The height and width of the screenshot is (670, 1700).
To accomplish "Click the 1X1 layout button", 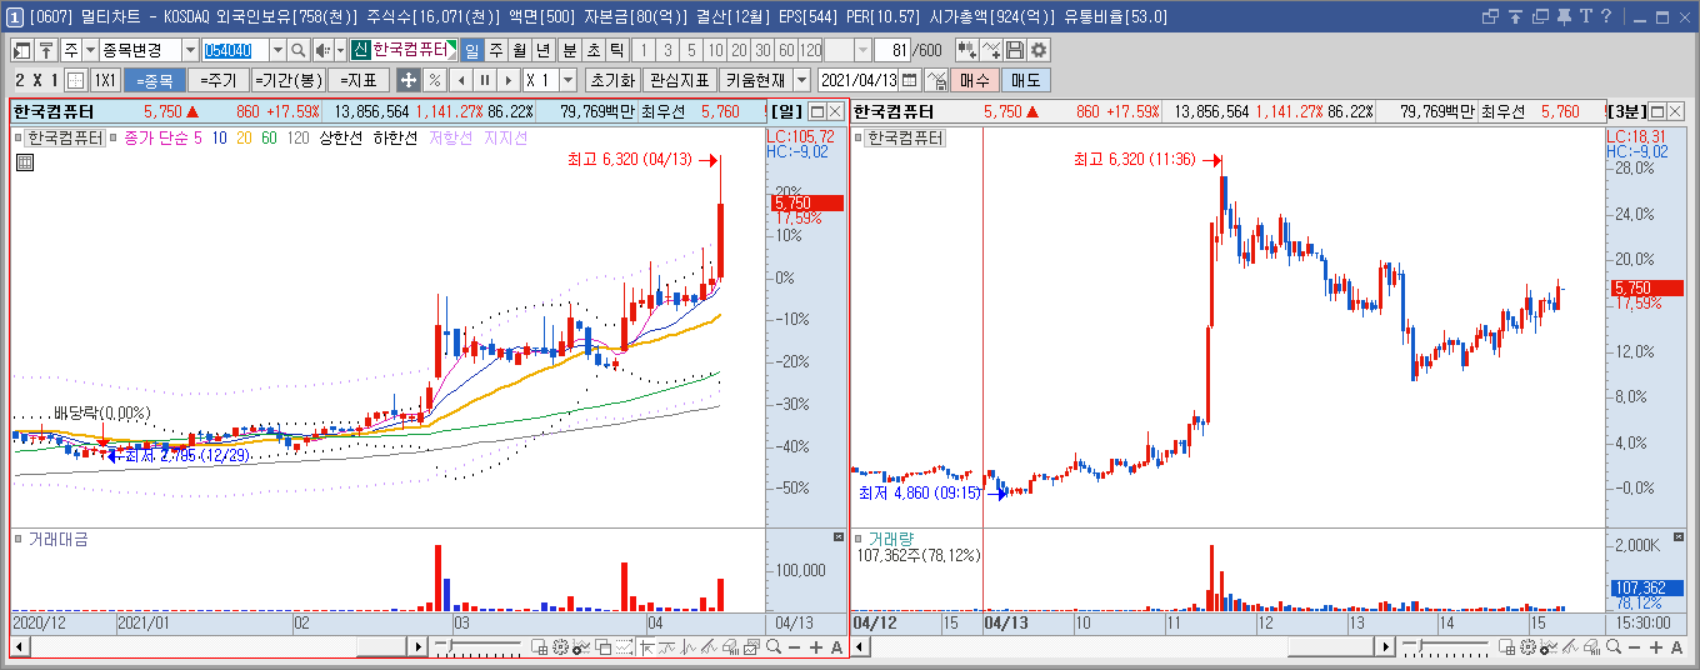I will tap(105, 81).
